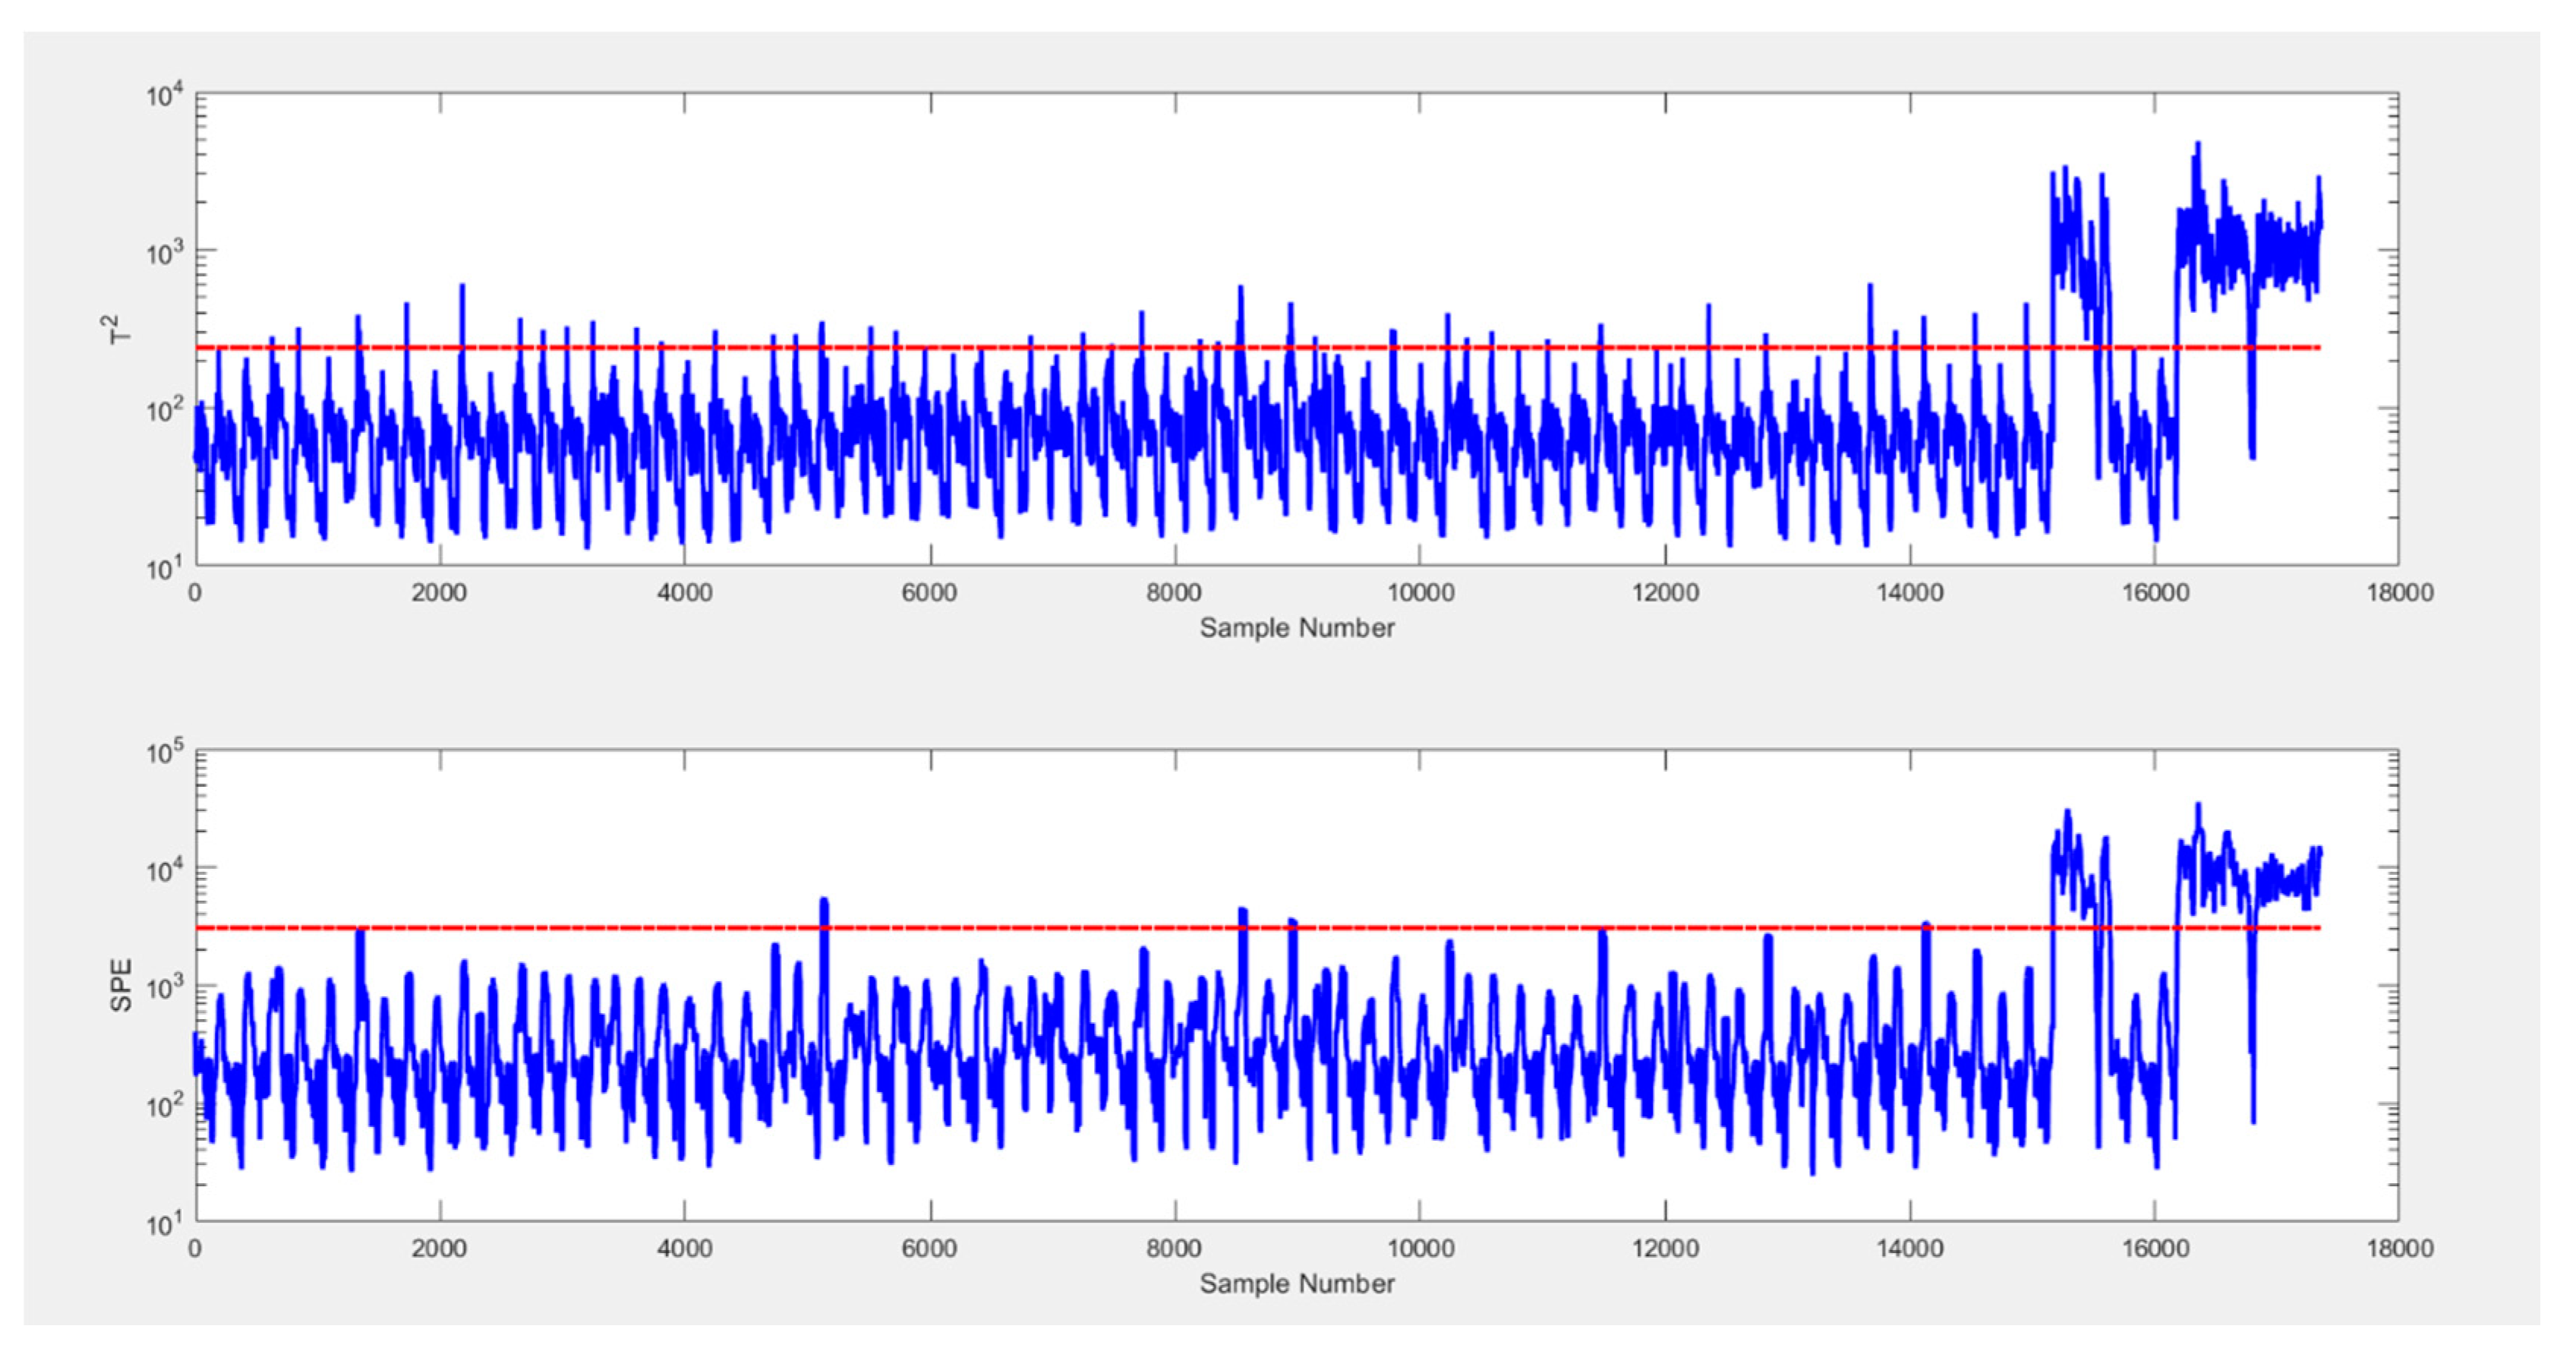Screen dimensions: 2576x1348
Task: Click the 8000 tick label under T² plot
Action: pyautogui.click(x=1174, y=593)
